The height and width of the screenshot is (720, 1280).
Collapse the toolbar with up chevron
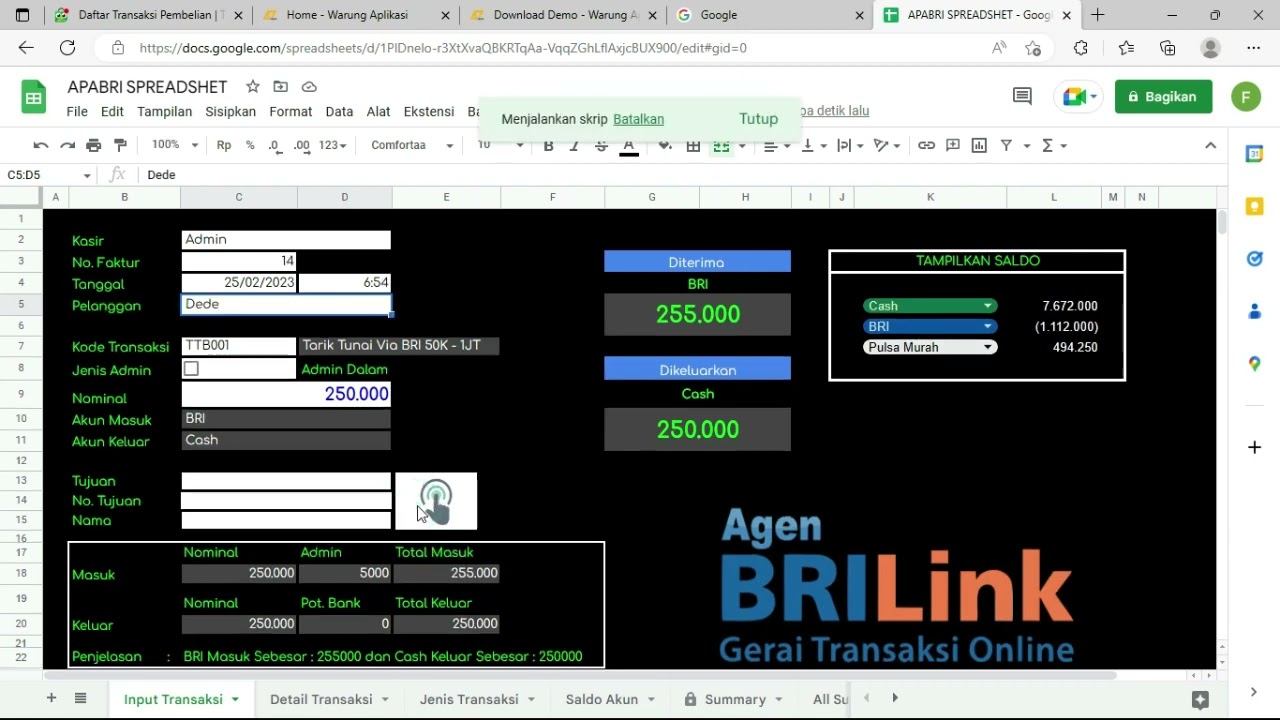click(1210, 146)
